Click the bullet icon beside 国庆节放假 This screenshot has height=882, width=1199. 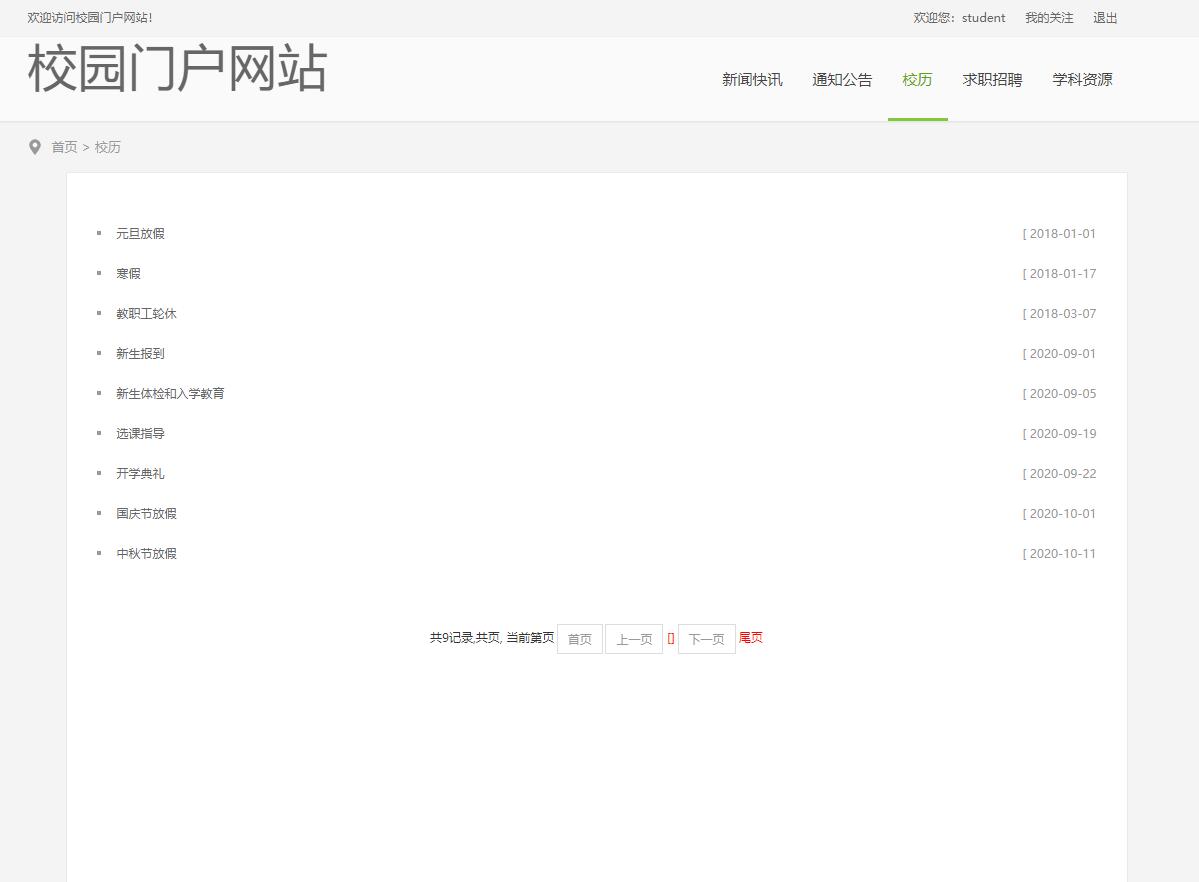pos(98,513)
